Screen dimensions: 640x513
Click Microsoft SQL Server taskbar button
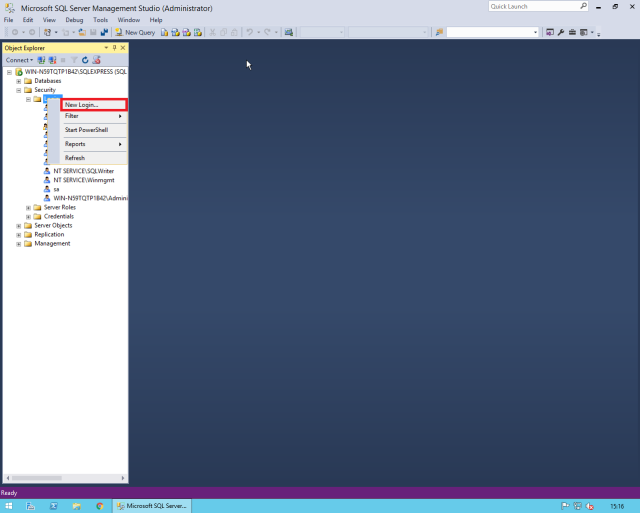(151, 506)
